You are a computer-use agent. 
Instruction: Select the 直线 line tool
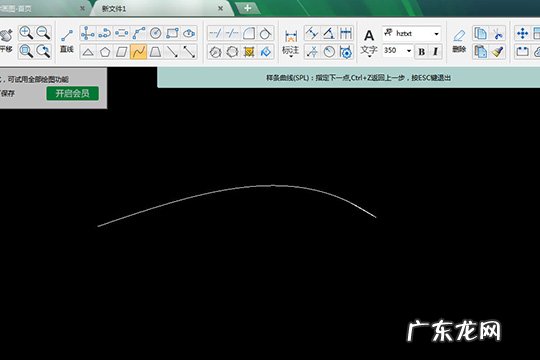tap(67, 41)
